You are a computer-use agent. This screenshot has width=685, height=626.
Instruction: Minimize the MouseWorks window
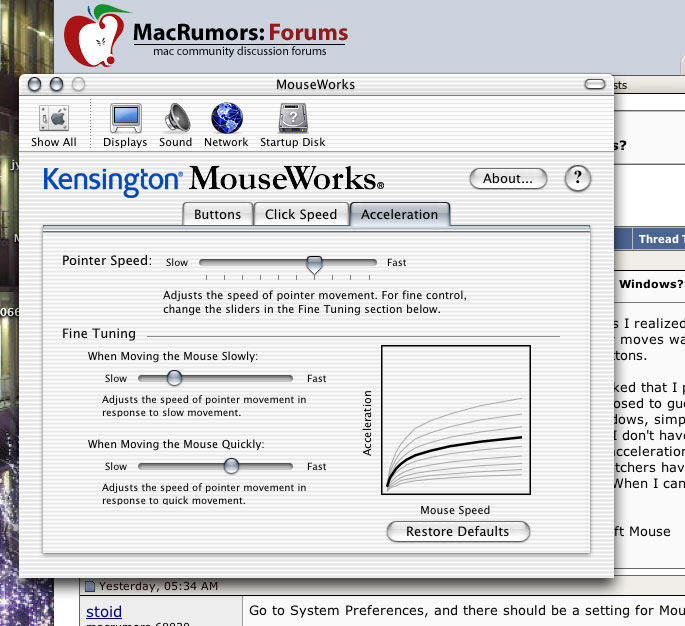[56, 84]
